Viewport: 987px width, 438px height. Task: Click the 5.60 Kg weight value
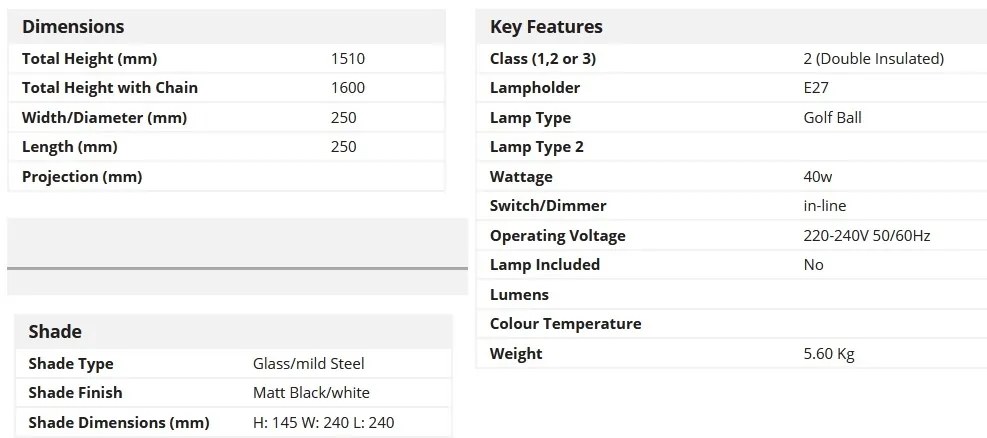pos(828,354)
